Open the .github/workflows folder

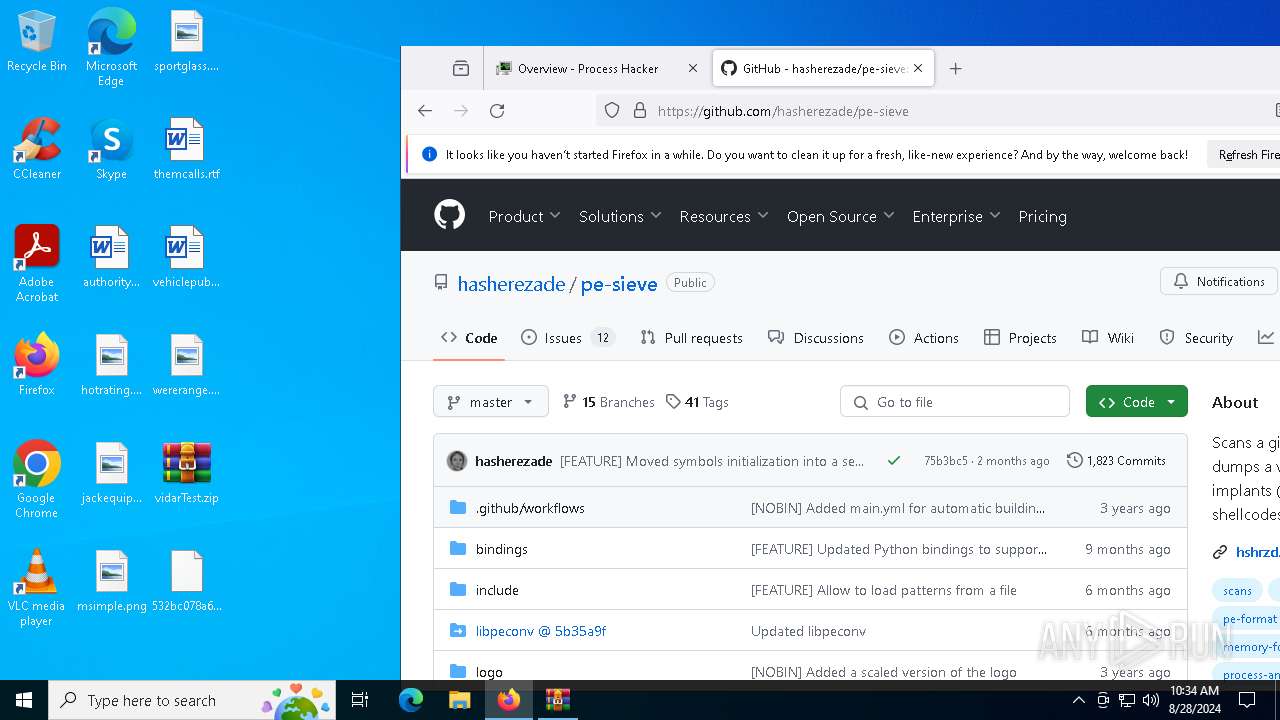pos(530,508)
